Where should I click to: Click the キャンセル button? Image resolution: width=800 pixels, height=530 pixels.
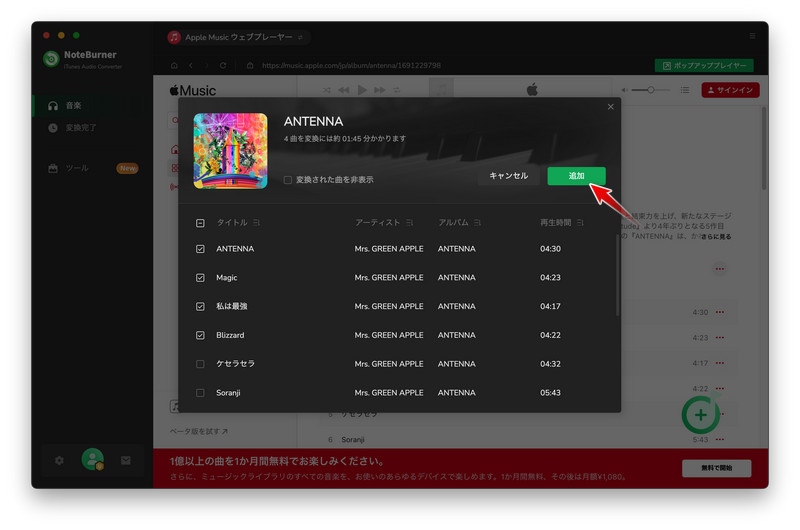[x=508, y=176]
